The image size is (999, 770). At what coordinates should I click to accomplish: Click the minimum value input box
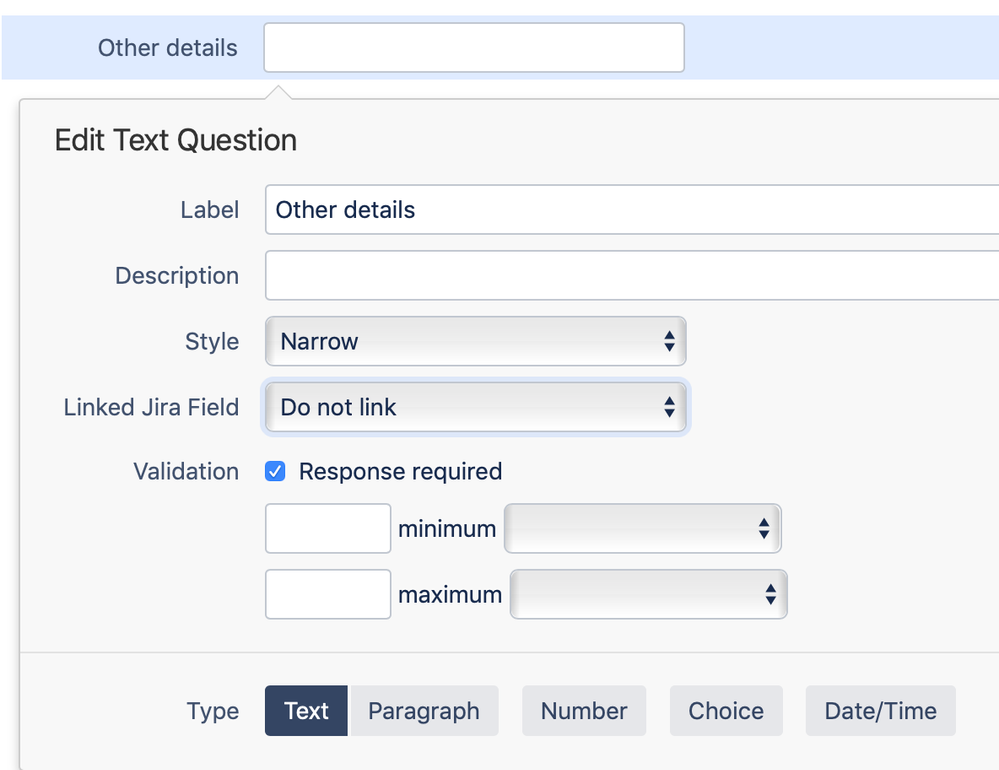[327, 529]
